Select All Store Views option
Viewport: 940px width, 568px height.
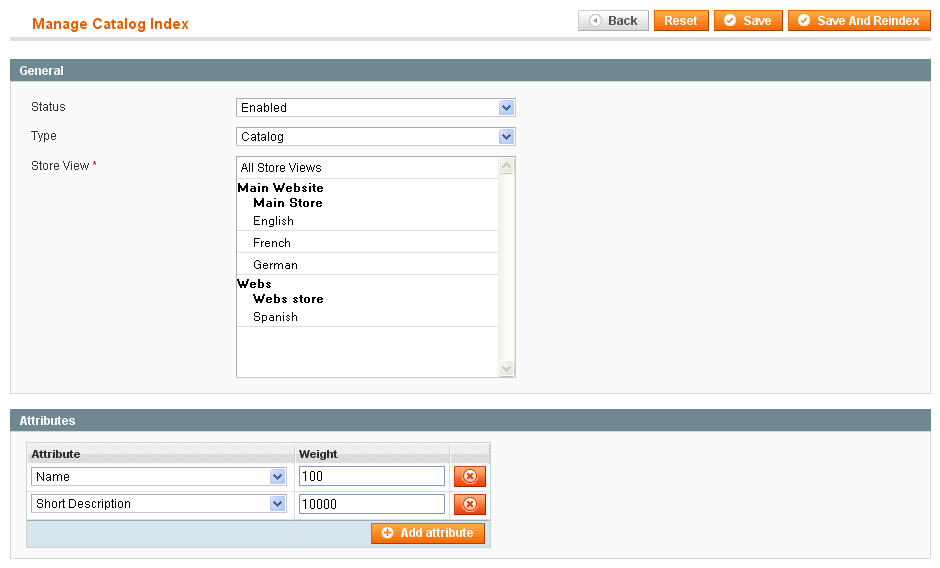click(x=281, y=168)
